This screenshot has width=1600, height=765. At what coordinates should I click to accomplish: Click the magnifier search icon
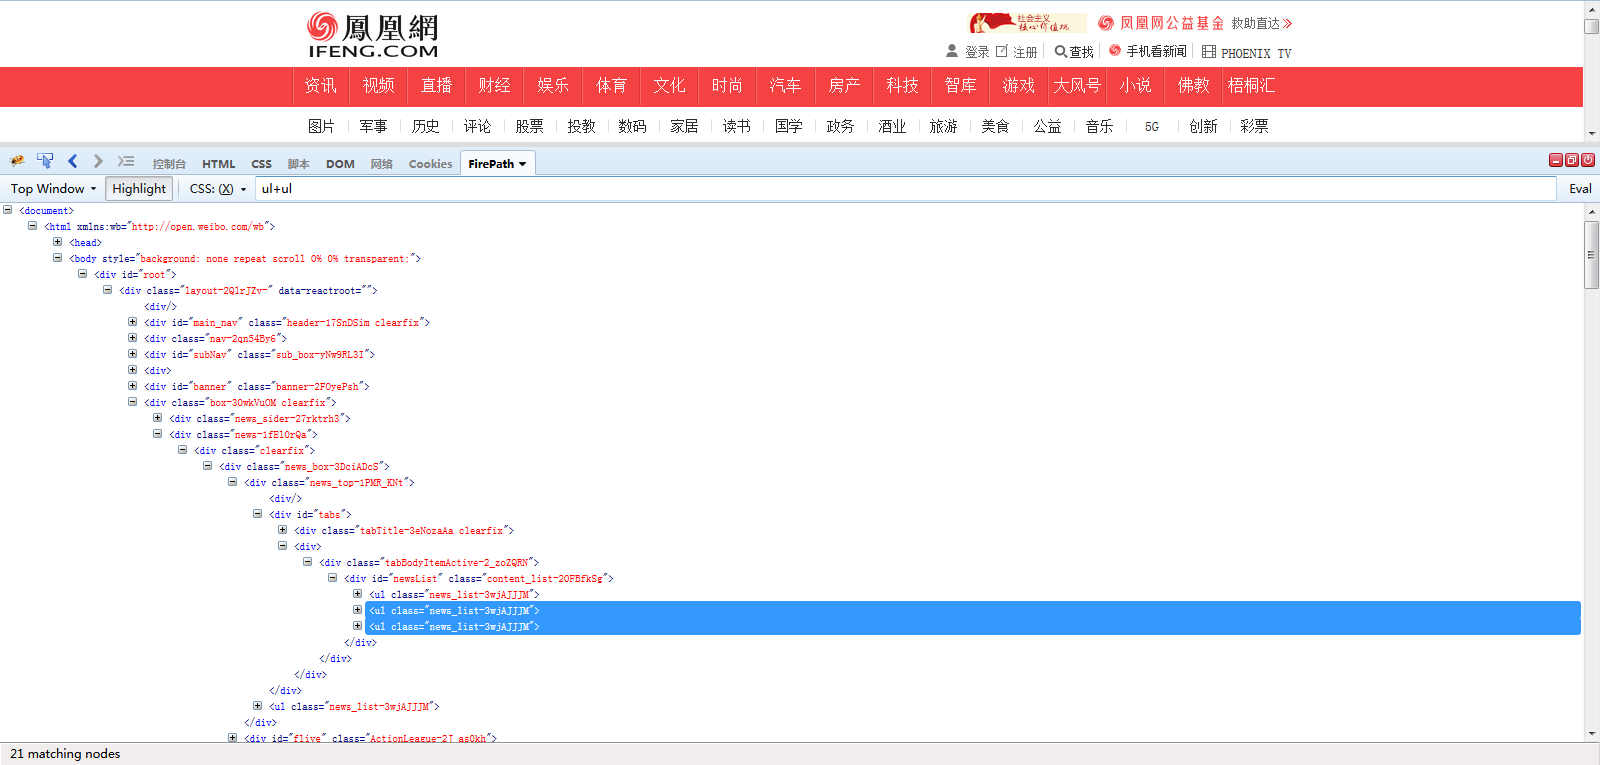(x=1060, y=51)
